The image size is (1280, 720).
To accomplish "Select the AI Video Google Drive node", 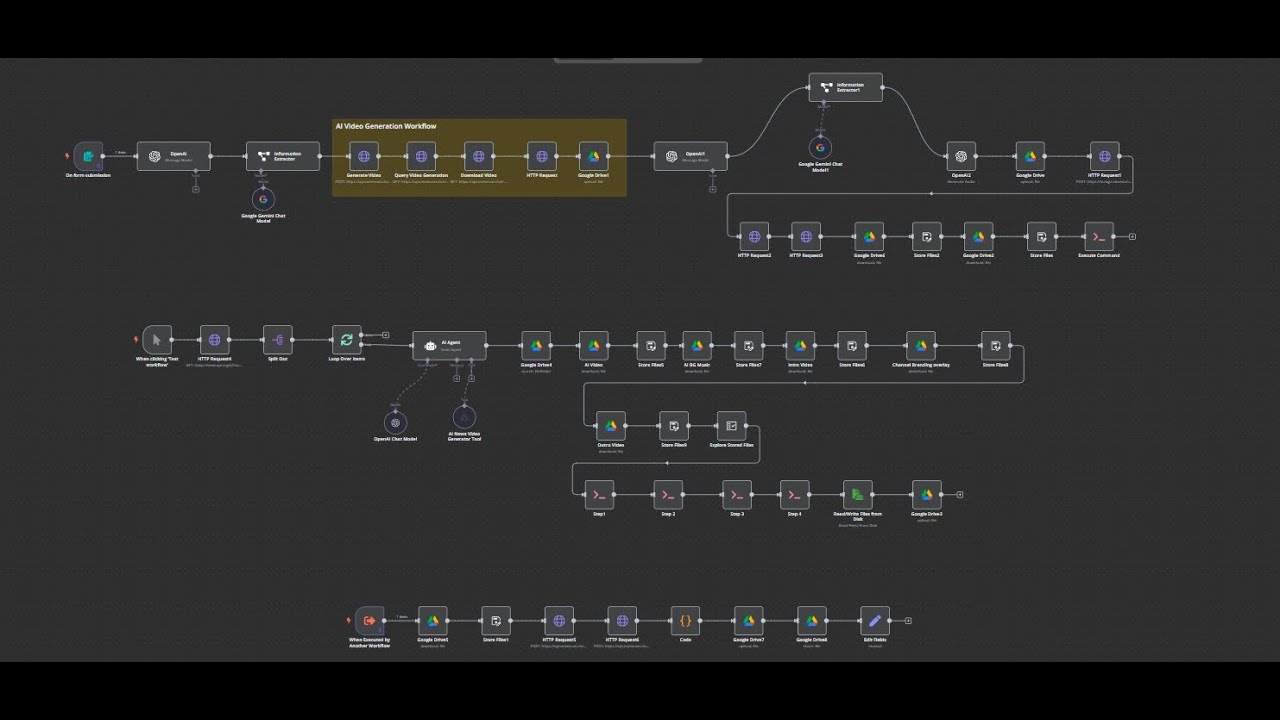I will tap(593, 346).
